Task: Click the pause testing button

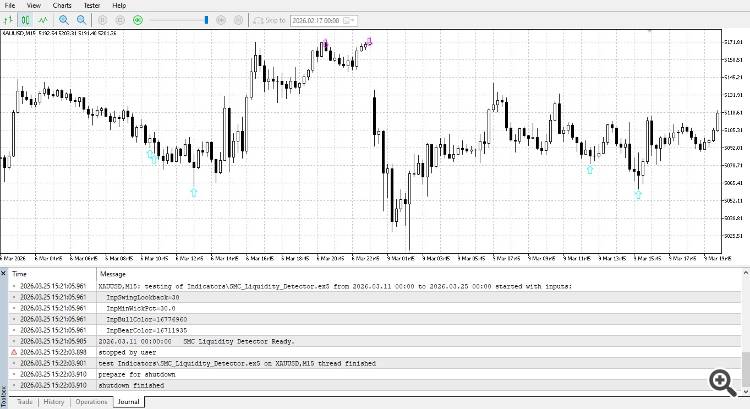Action: click(102, 20)
